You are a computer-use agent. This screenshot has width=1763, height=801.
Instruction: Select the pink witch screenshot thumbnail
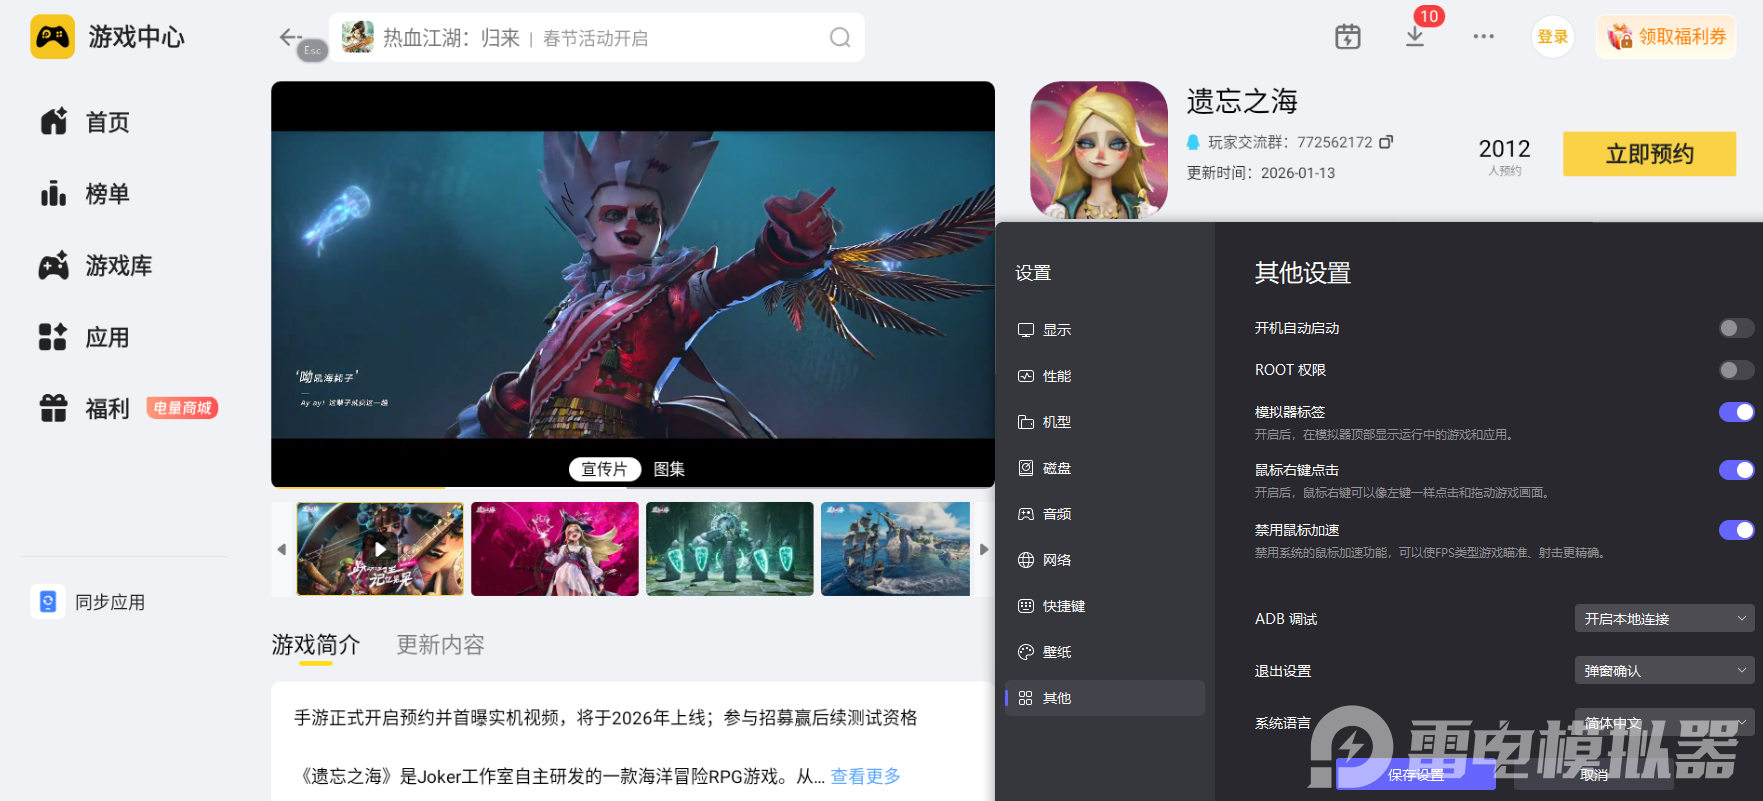click(555, 549)
